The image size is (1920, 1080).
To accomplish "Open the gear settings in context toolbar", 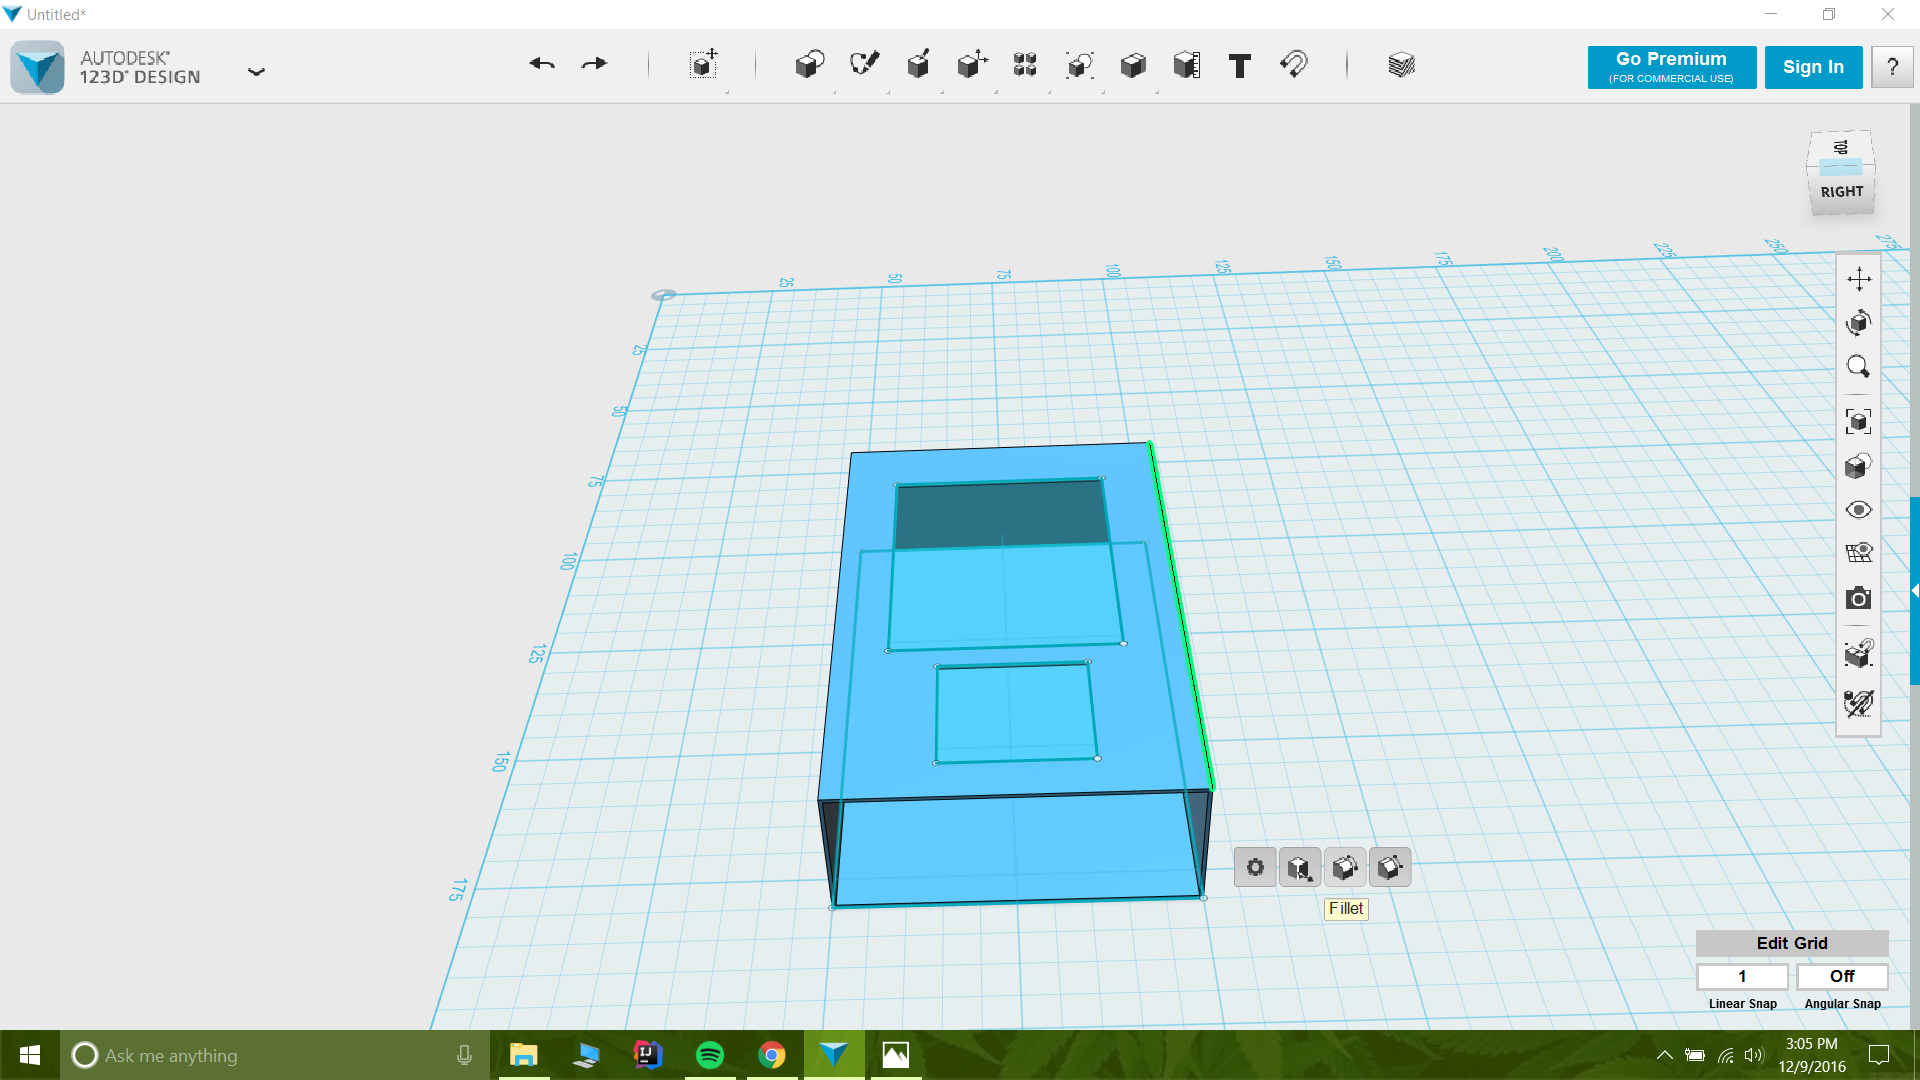I will (1255, 867).
